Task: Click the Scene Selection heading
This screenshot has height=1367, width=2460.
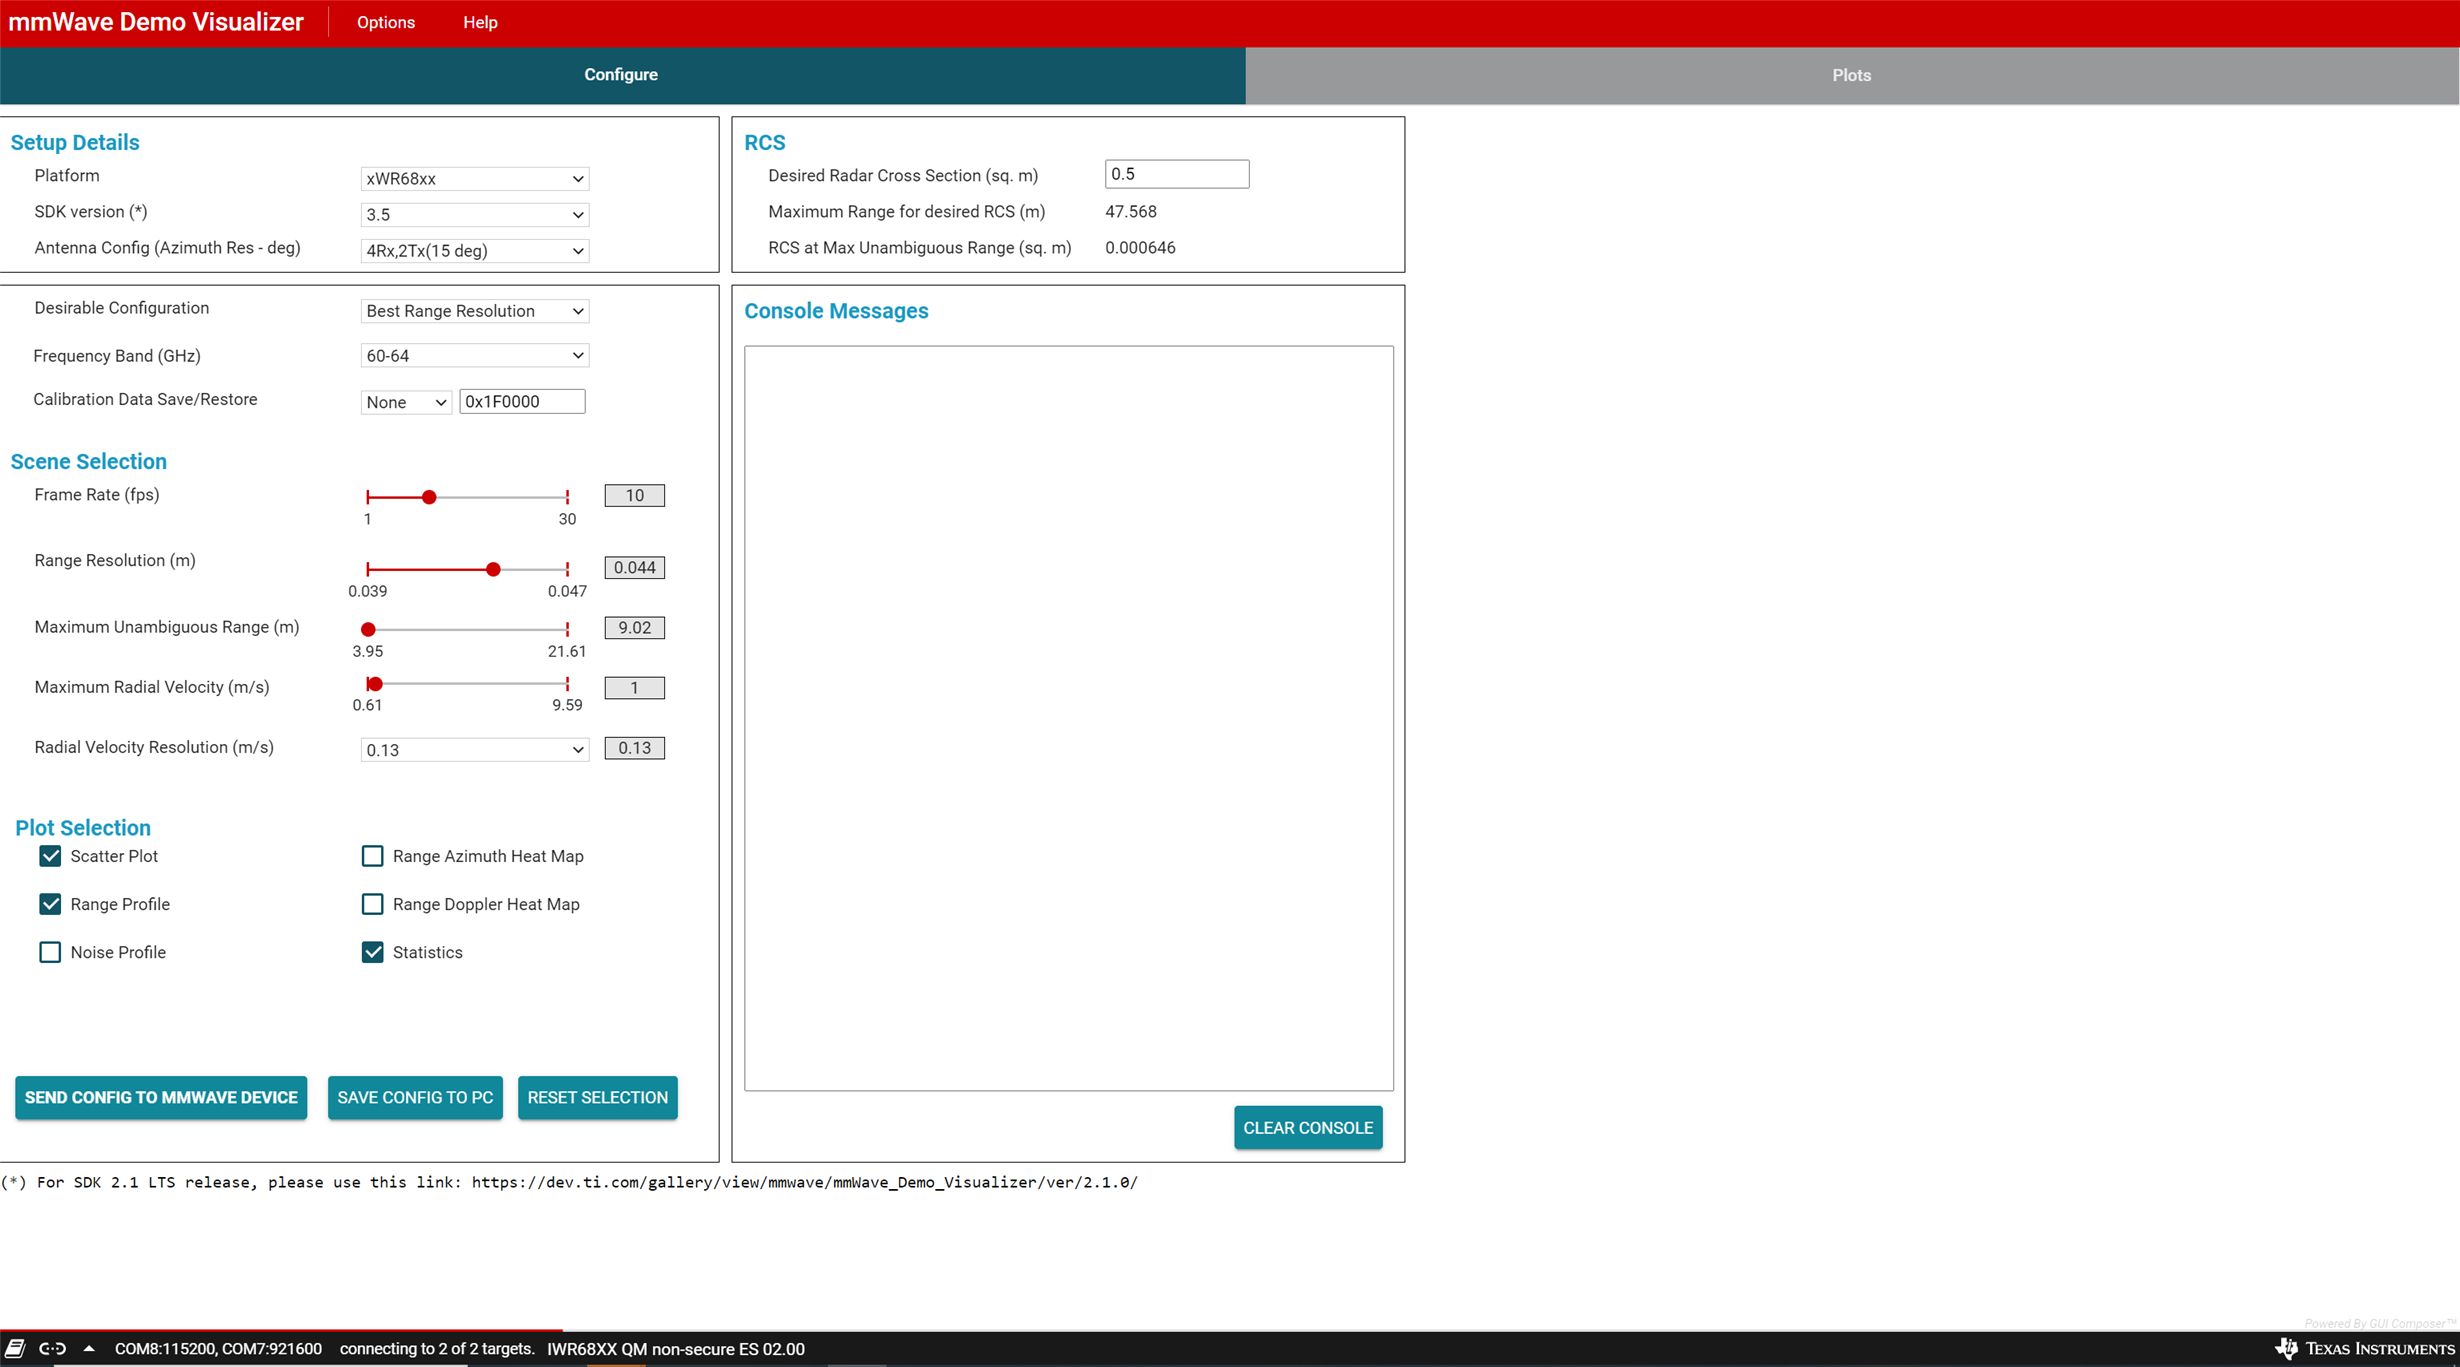Action: click(89, 461)
